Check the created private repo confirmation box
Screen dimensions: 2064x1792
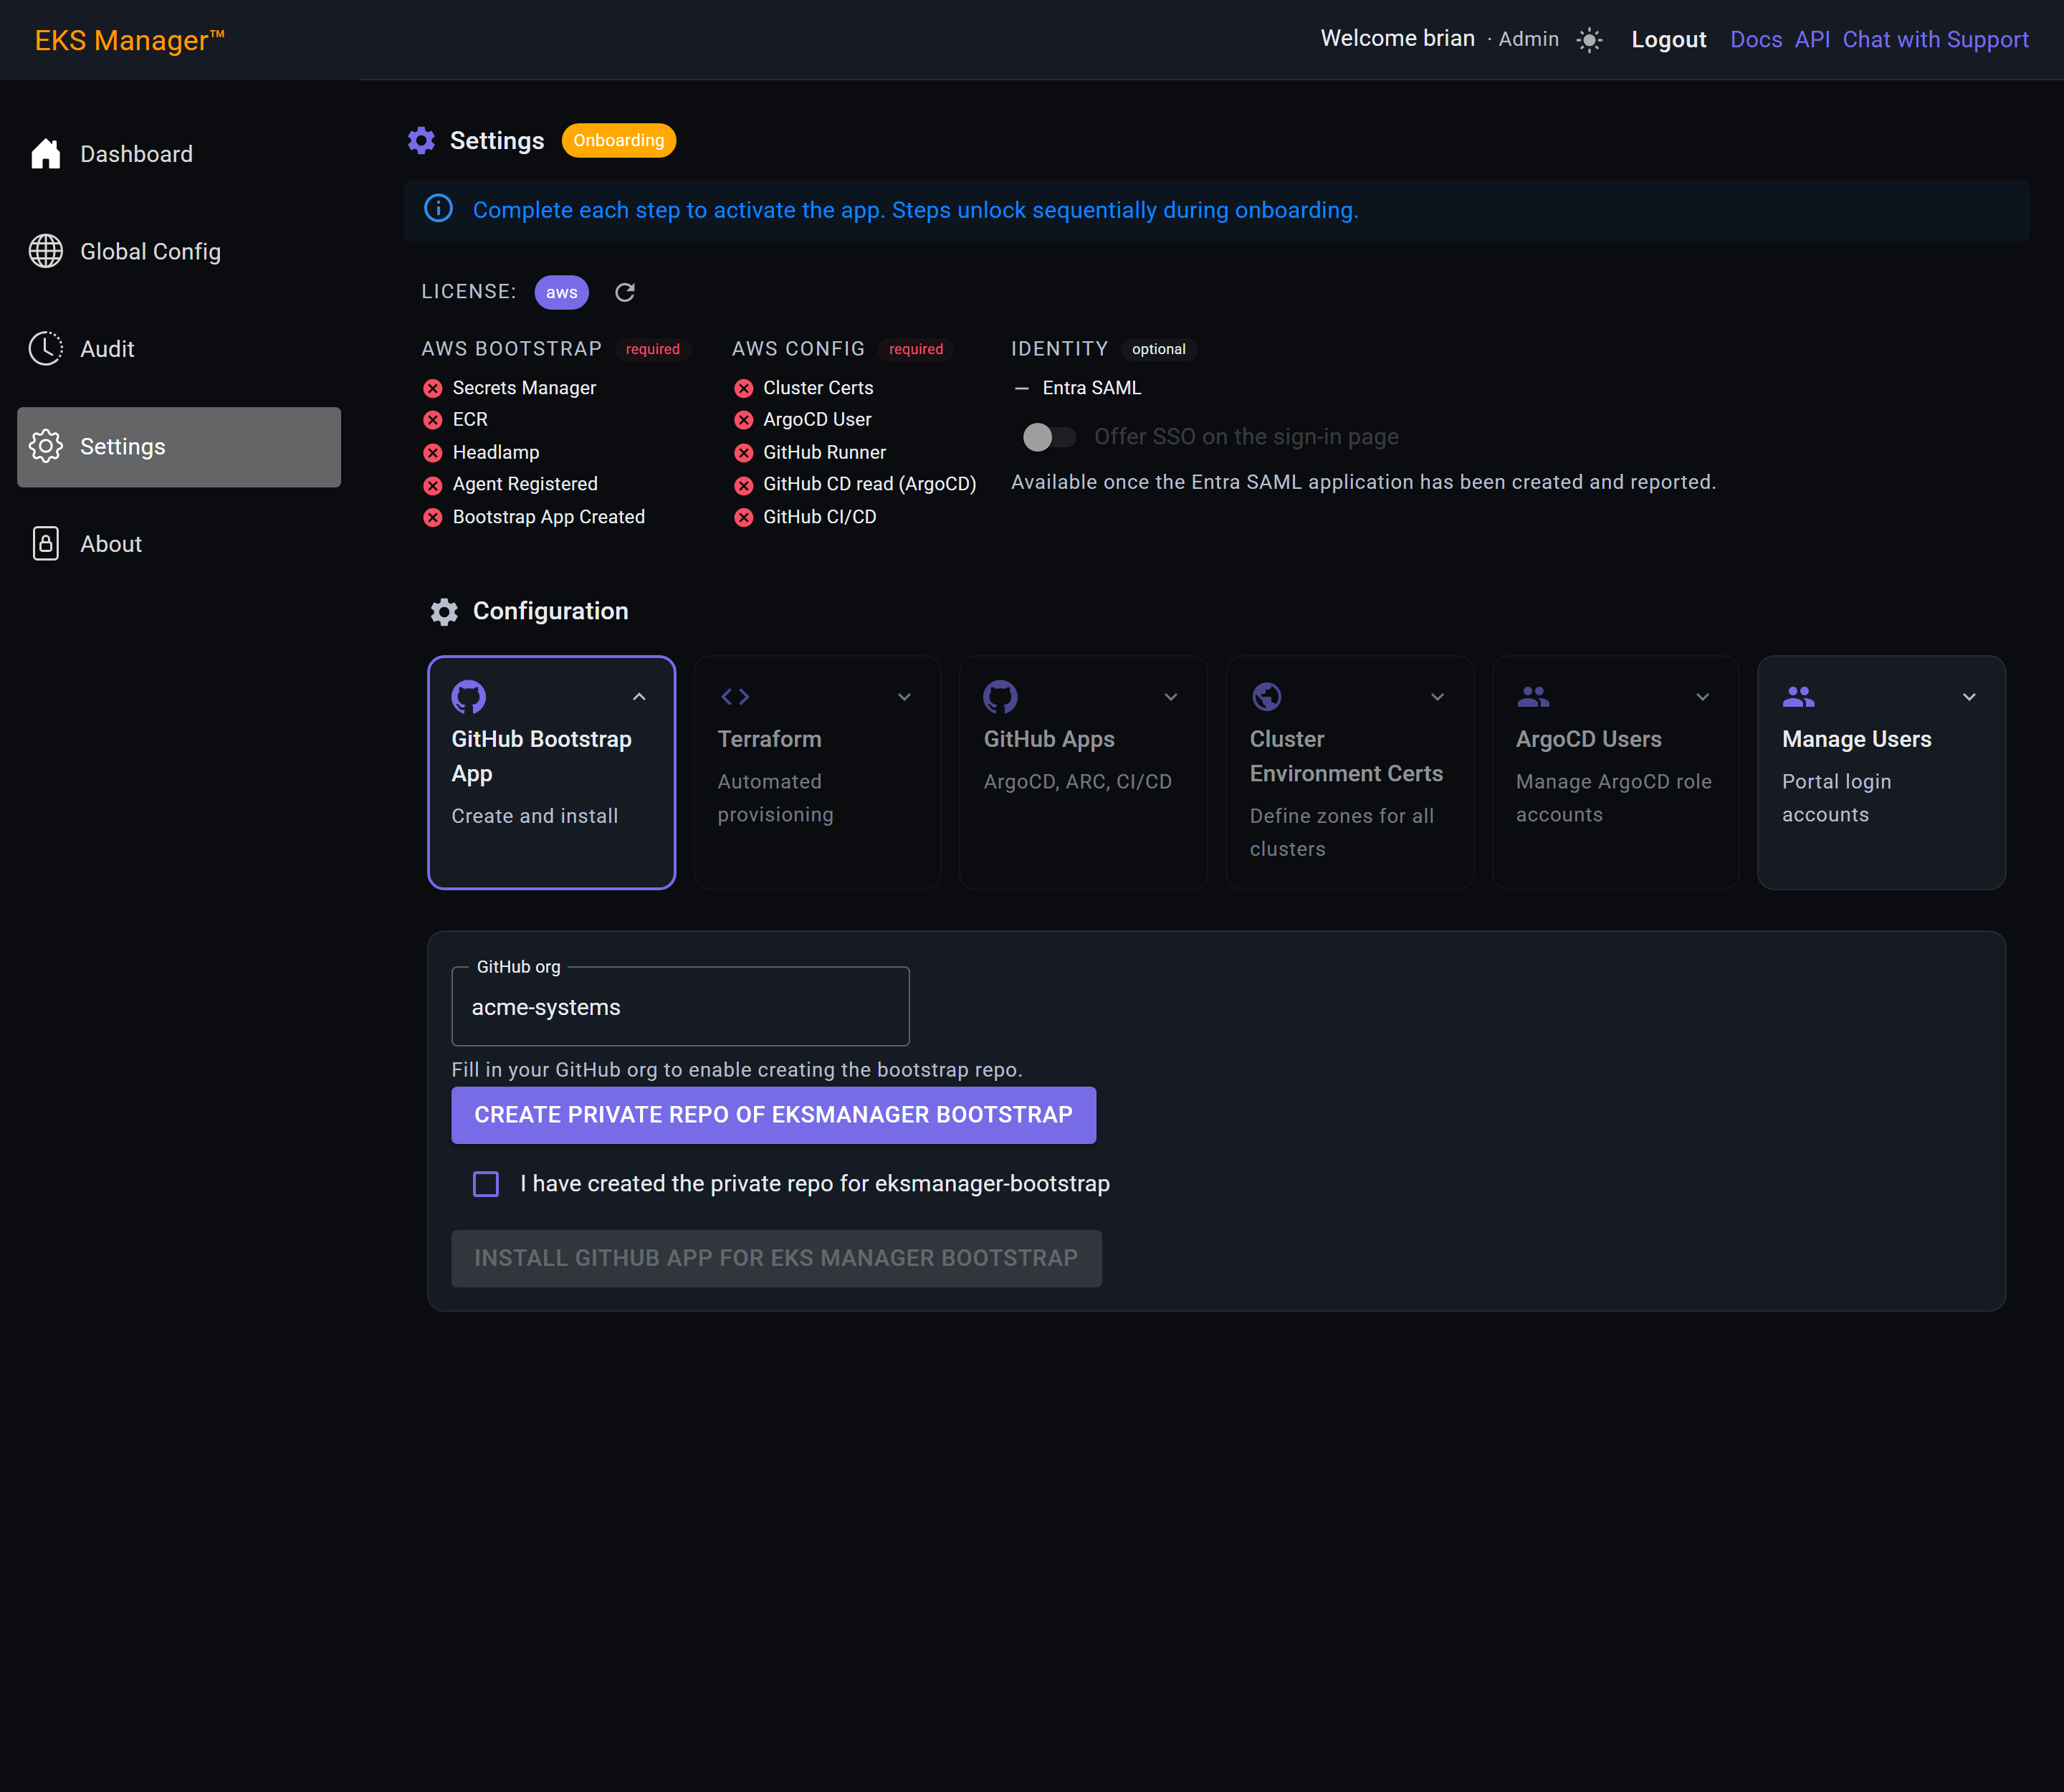click(x=486, y=1184)
